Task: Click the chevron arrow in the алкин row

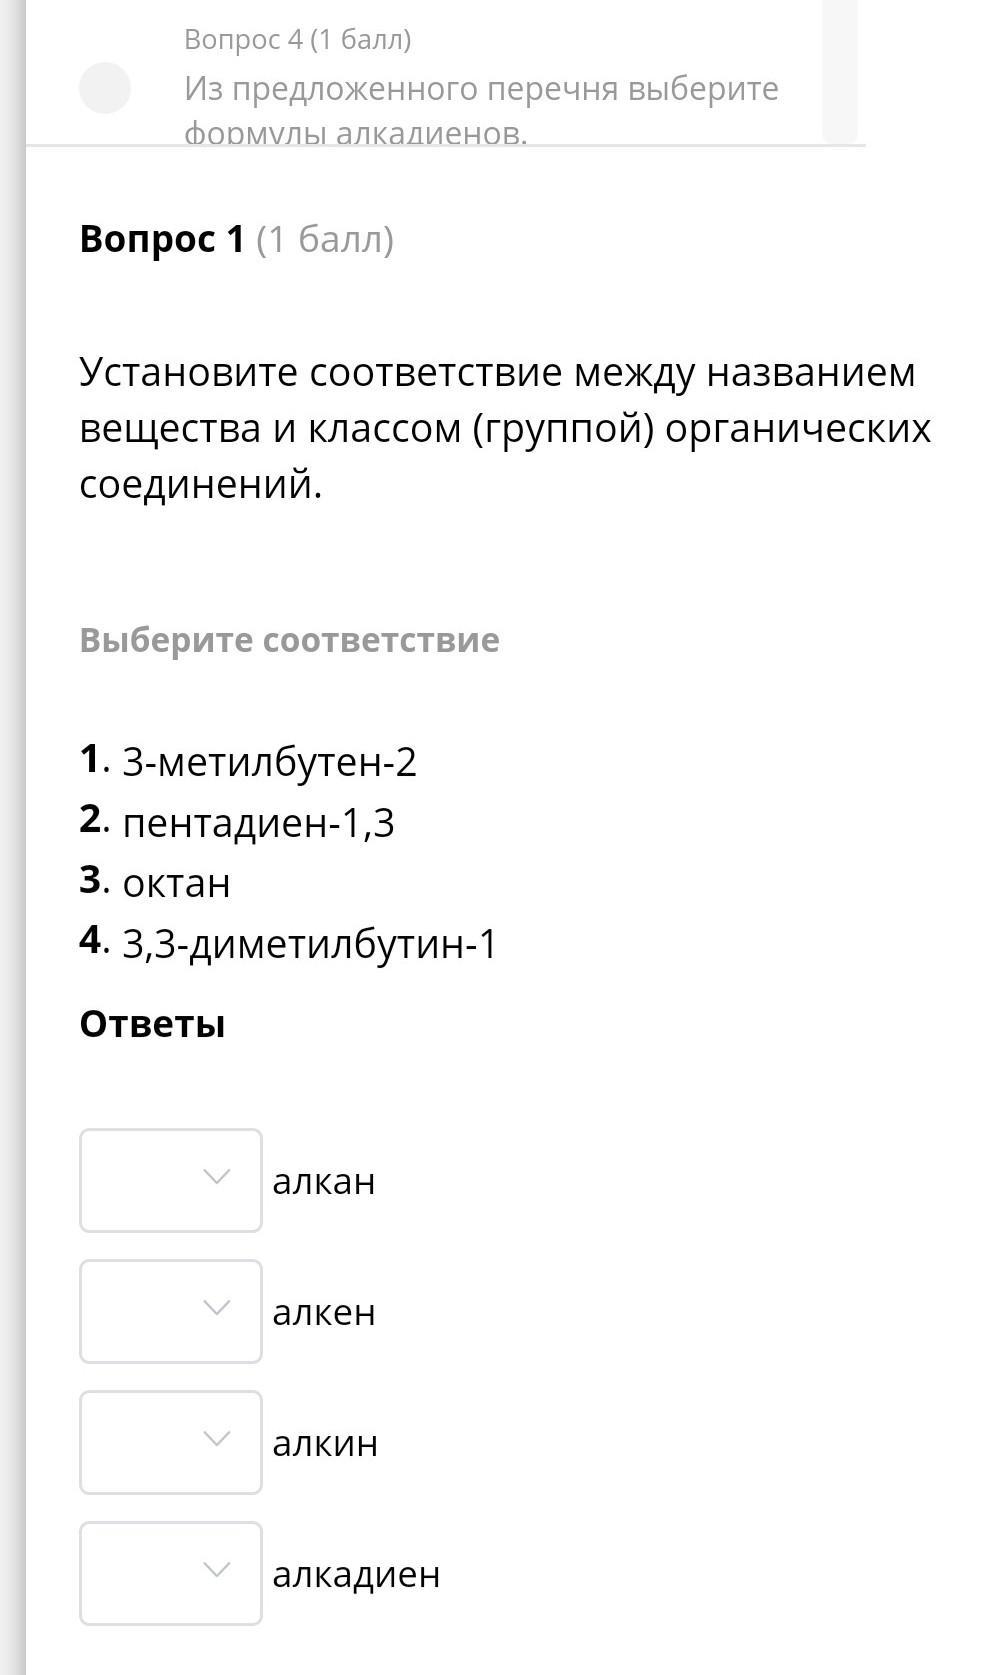Action: [x=216, y=1439]
